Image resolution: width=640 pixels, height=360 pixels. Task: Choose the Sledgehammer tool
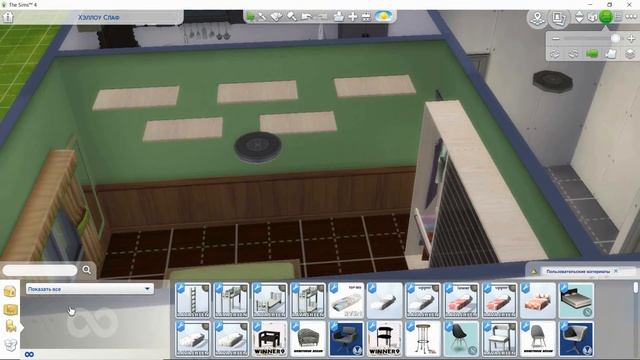291,17
